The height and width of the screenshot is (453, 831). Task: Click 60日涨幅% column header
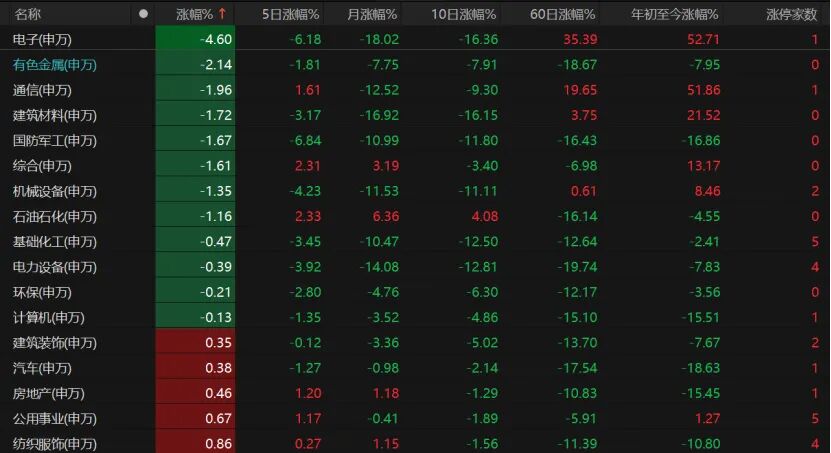[562, 14]
